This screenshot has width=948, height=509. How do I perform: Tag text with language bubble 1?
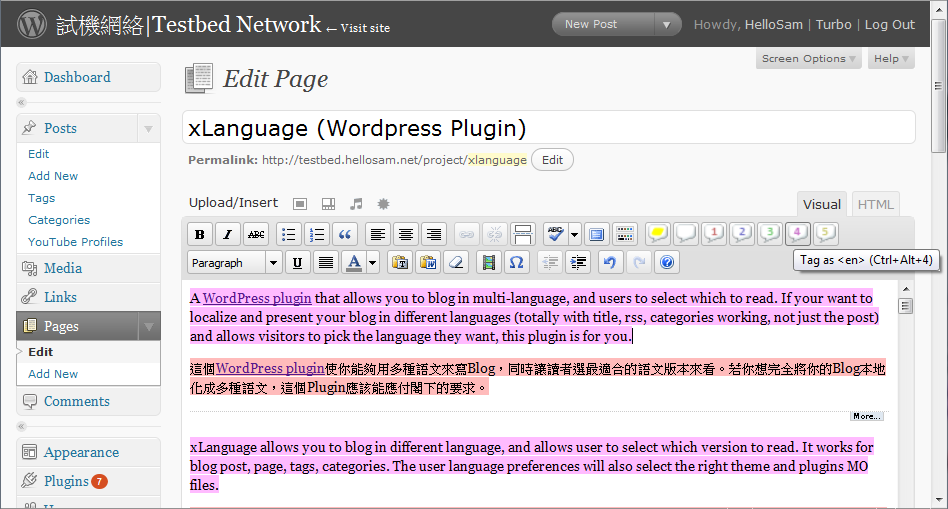(713, 233)
